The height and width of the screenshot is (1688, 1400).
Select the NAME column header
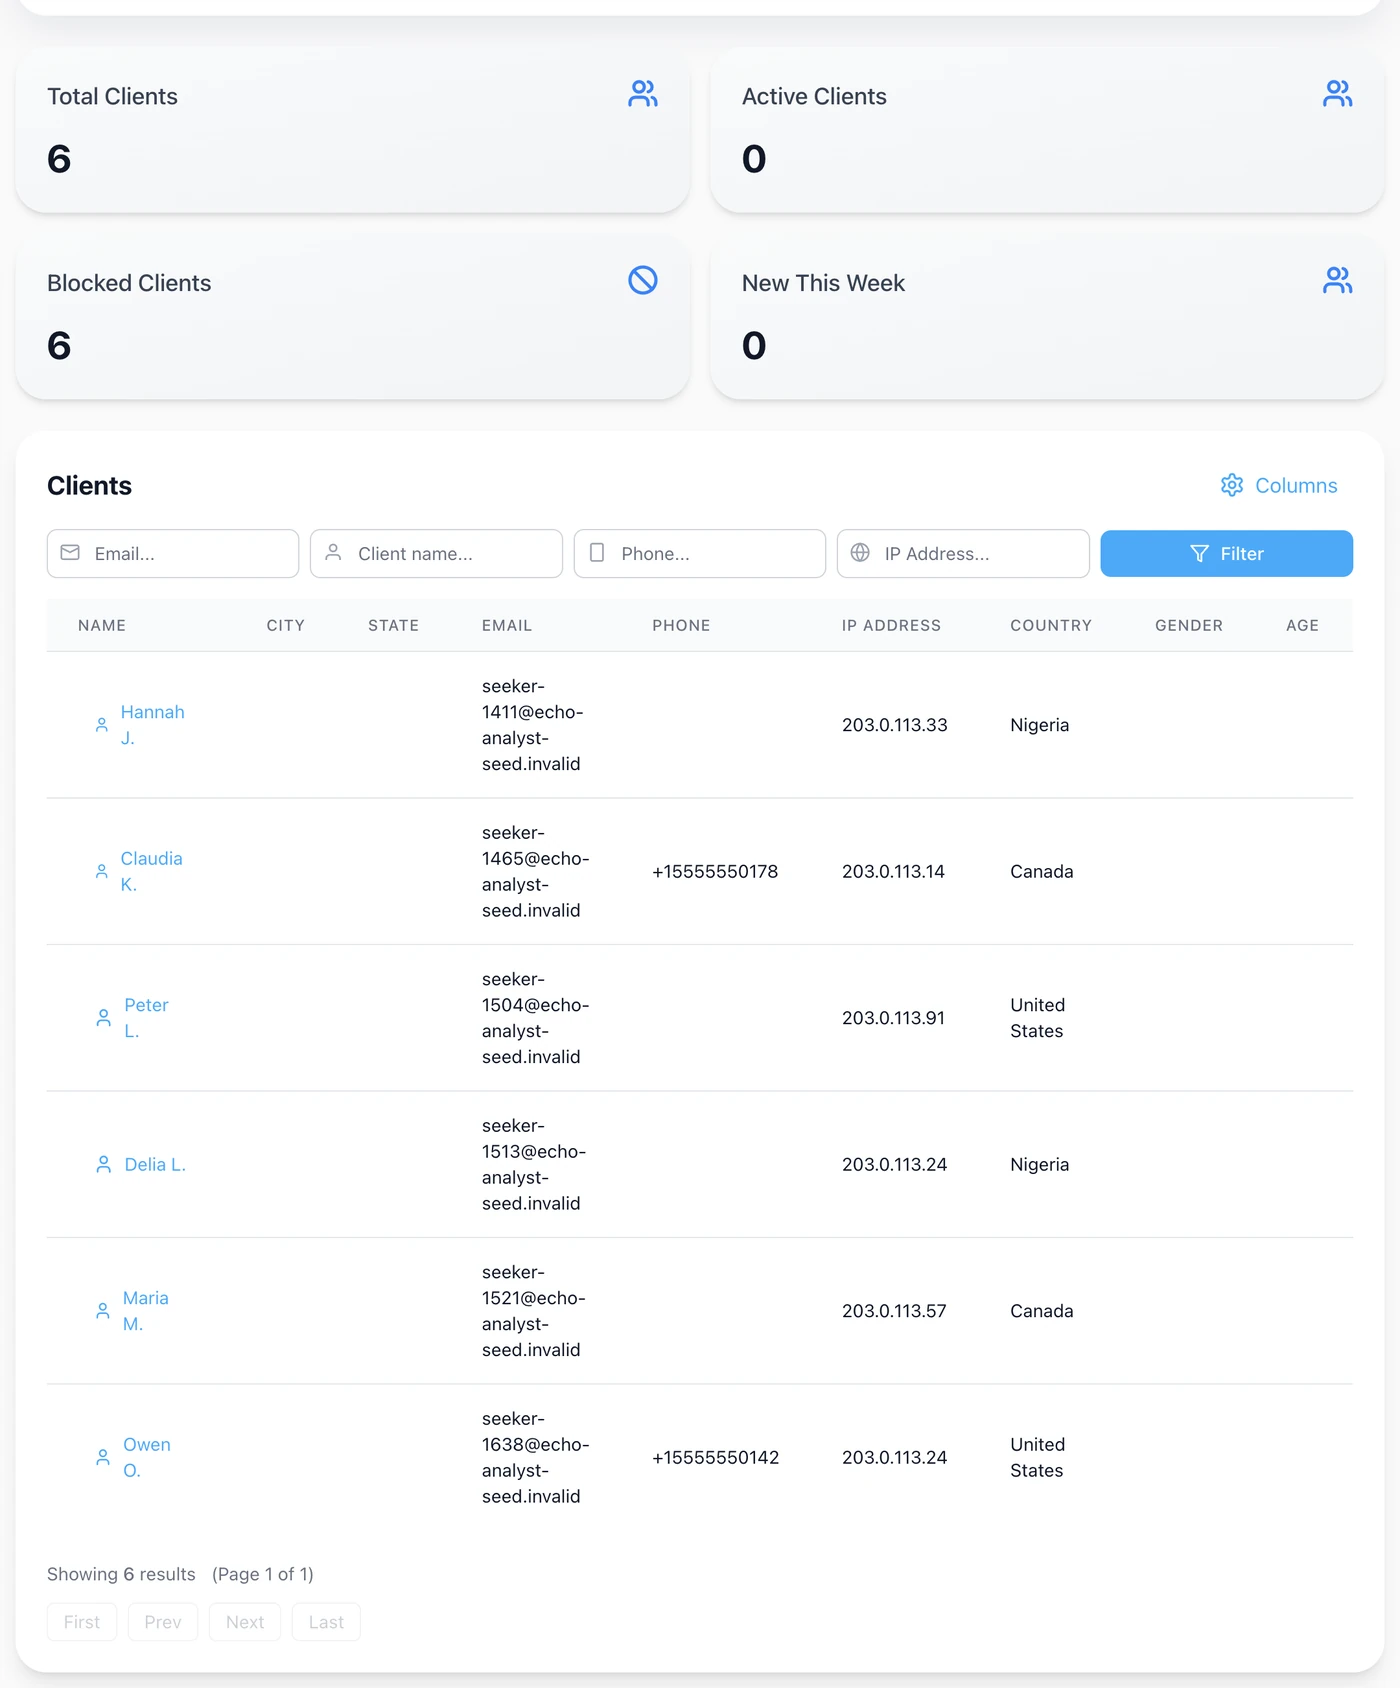pos(102,625)
